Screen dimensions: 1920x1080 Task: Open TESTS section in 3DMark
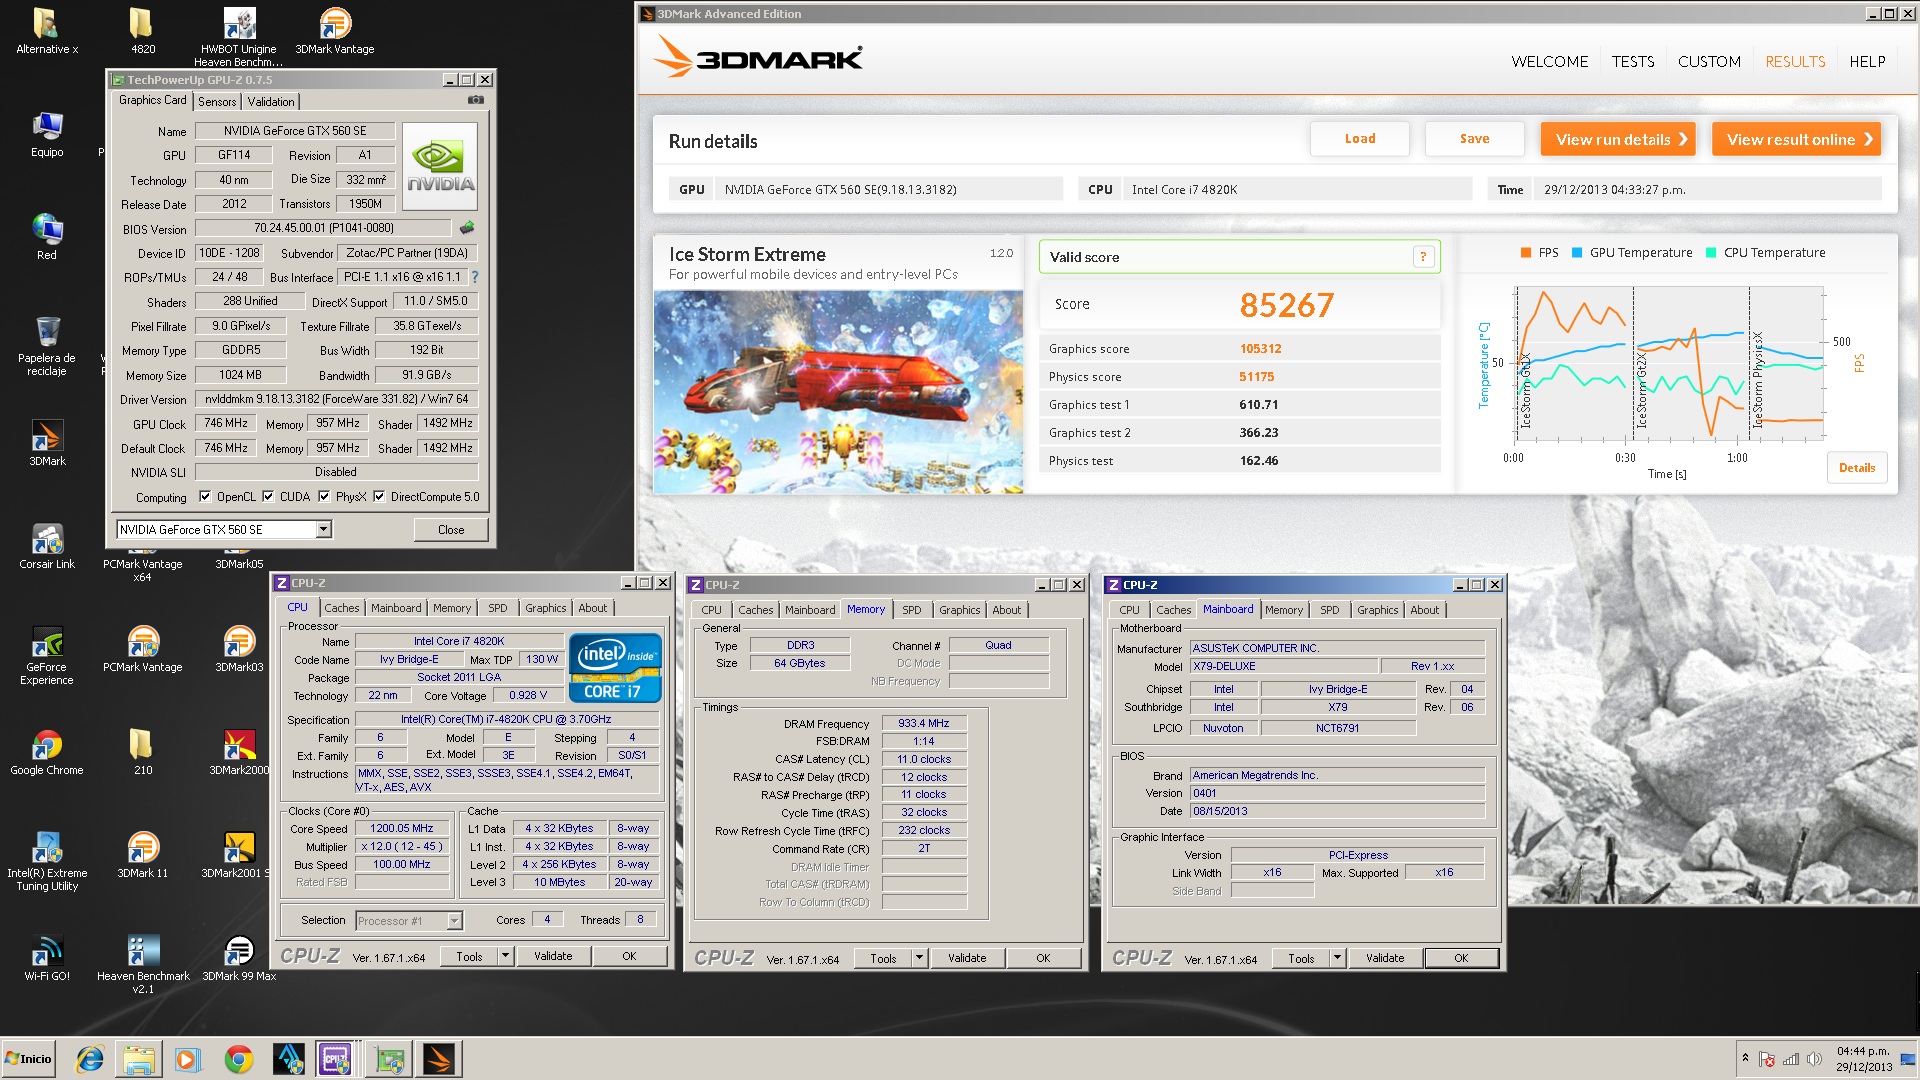pos(1633,61)
